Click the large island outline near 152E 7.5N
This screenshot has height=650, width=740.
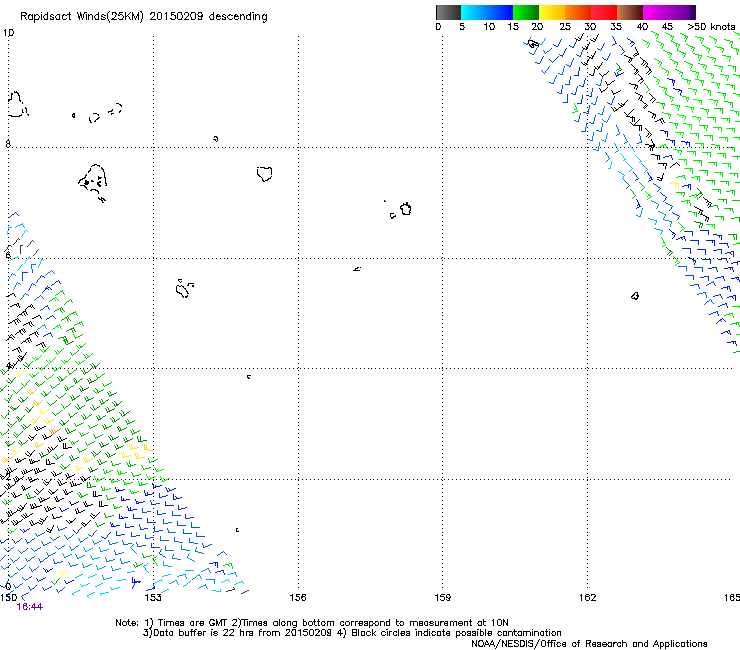[93, 182]
